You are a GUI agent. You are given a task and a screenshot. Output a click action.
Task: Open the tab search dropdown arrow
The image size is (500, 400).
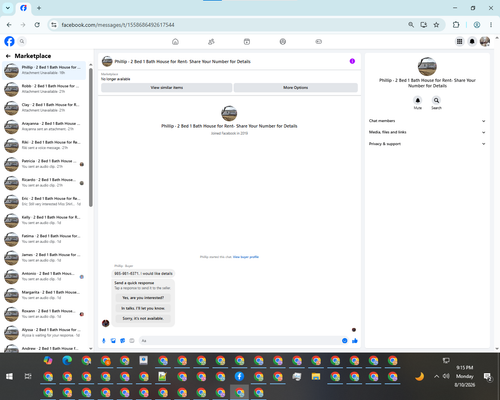[x=8, y=8]
